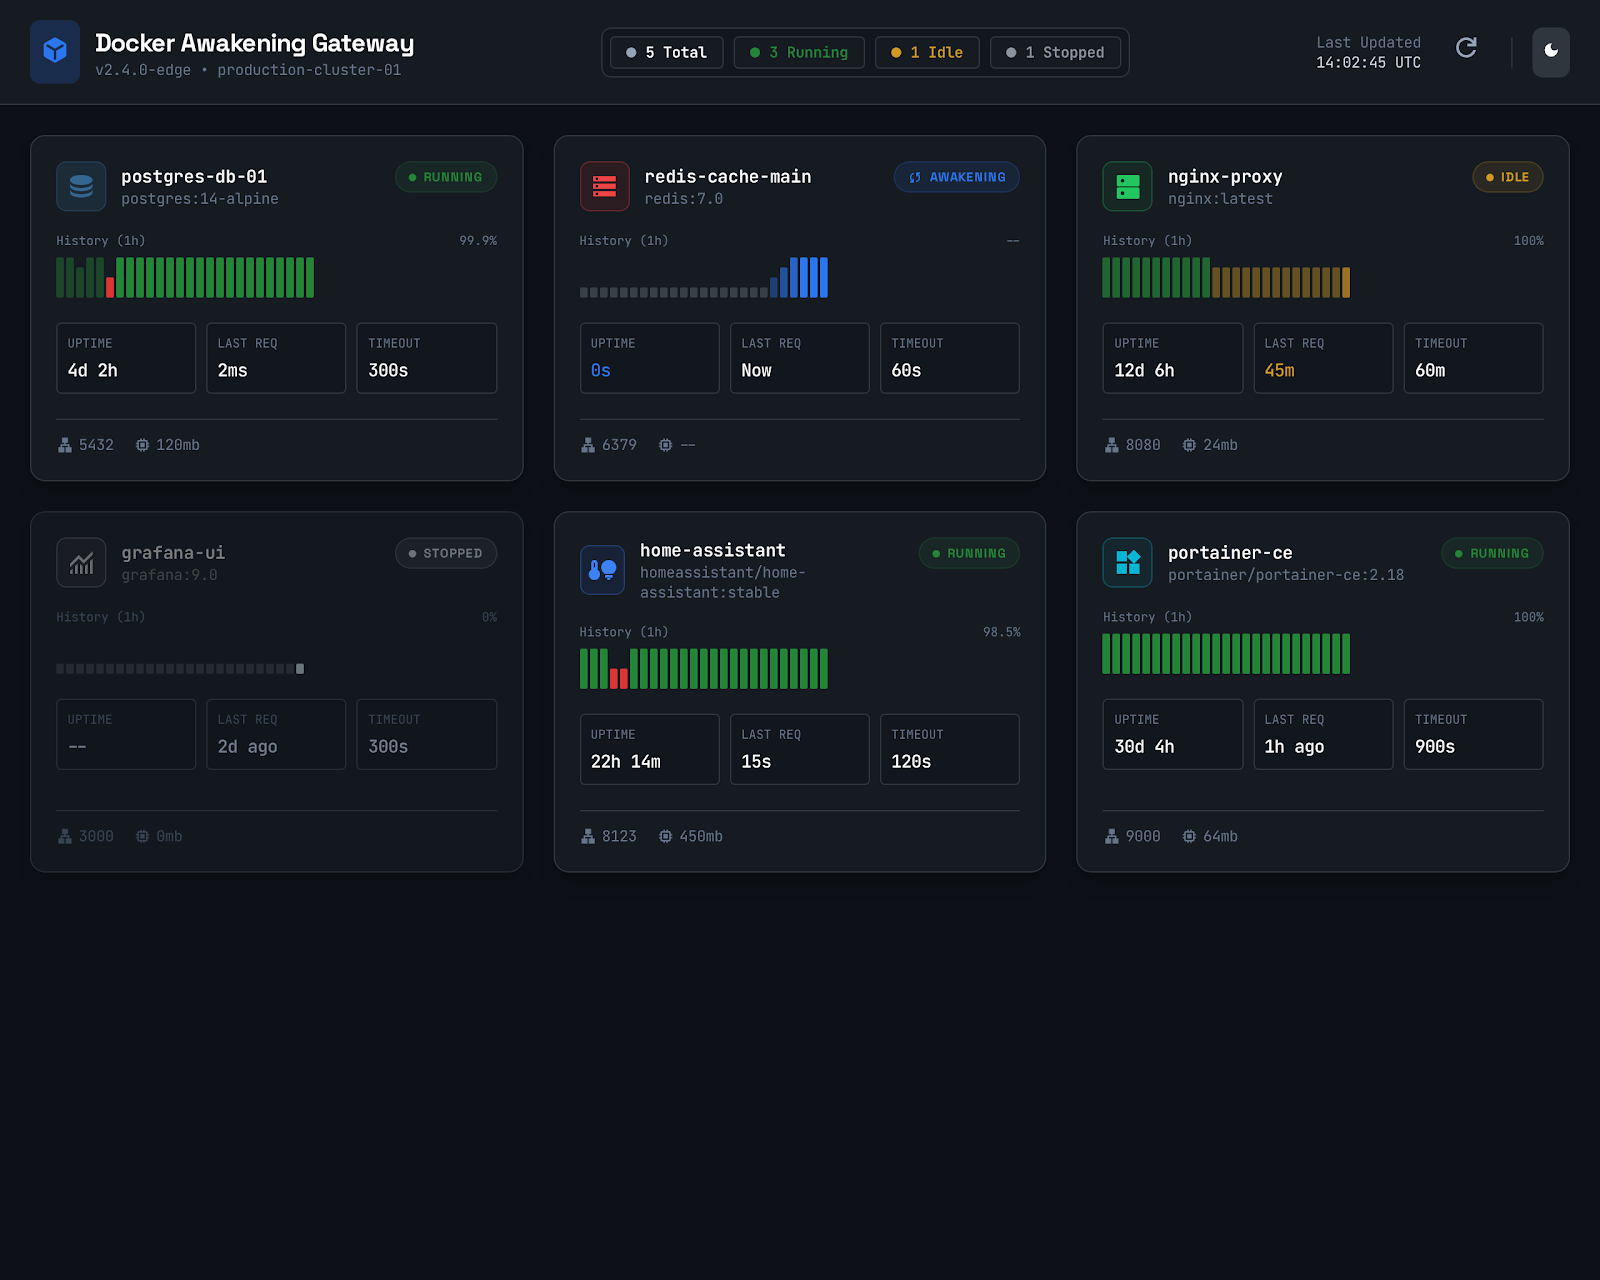Toggle the IDLE badge on nginx-proxy
The width and height of the screenshot is (1600, 1280).
click(x=1507, y=177)
